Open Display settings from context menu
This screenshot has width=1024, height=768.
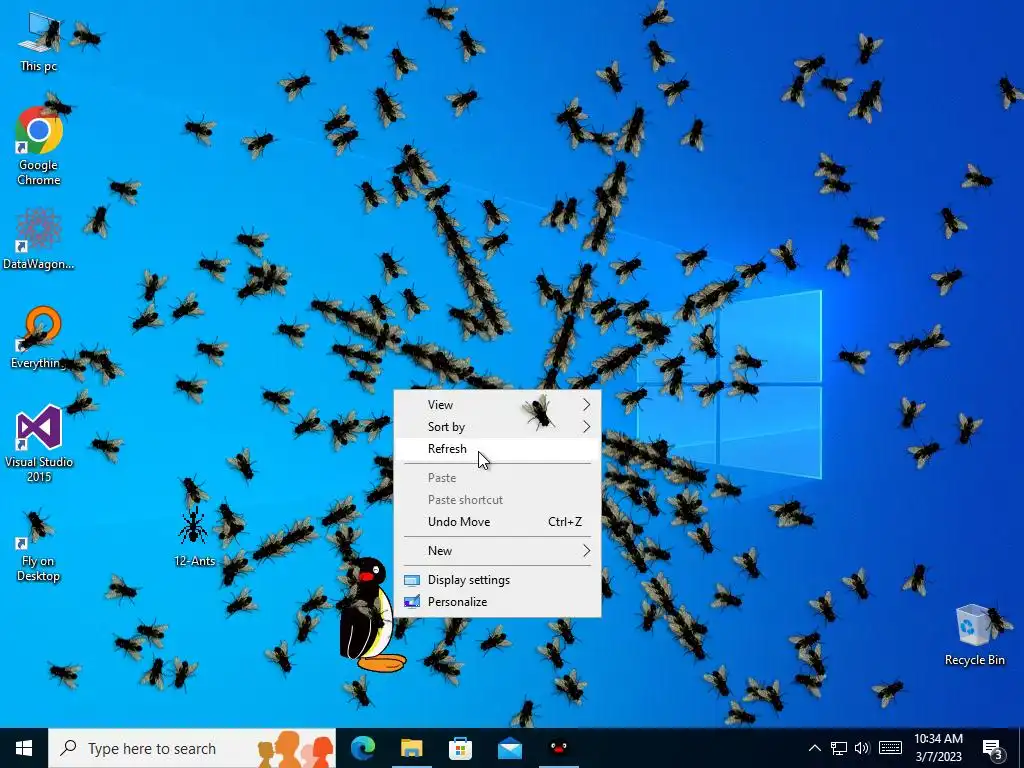(497, 580)
